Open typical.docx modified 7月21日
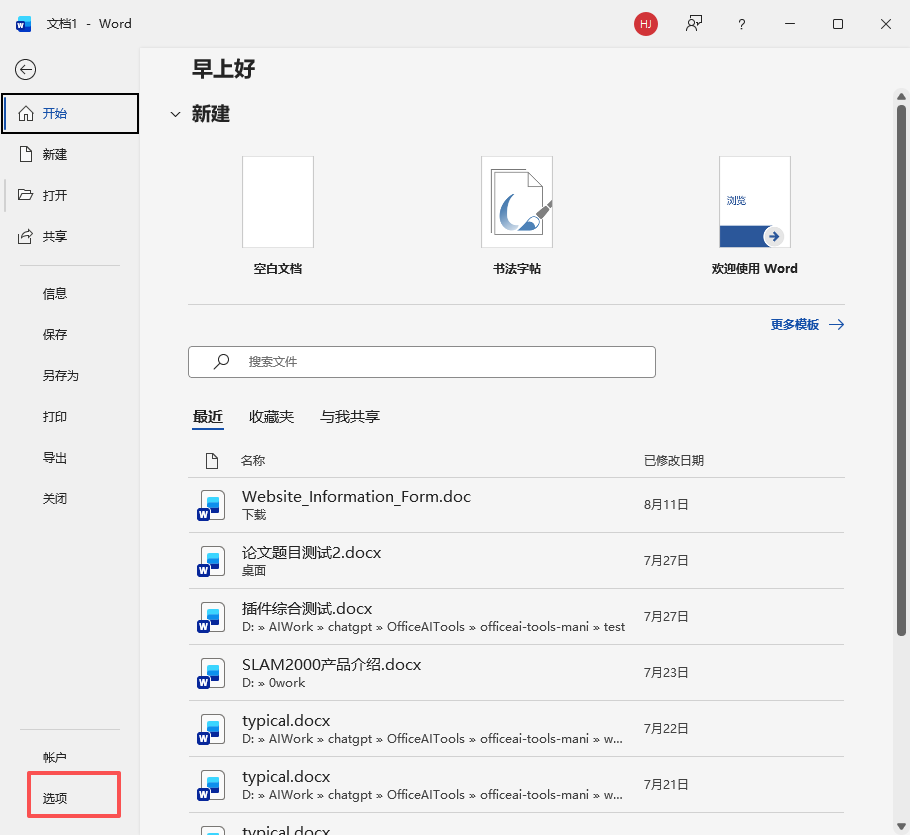 tap(516, 785)
